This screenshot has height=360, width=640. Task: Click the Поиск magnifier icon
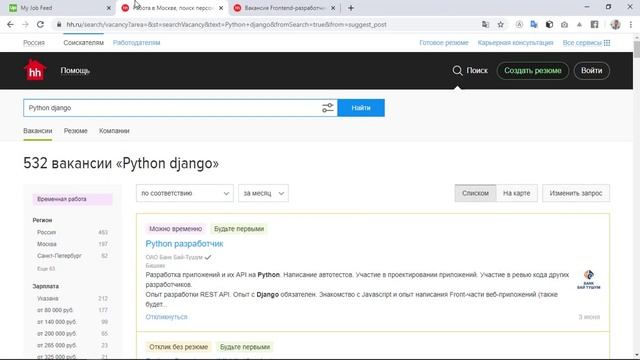click(x=457, y=71)
